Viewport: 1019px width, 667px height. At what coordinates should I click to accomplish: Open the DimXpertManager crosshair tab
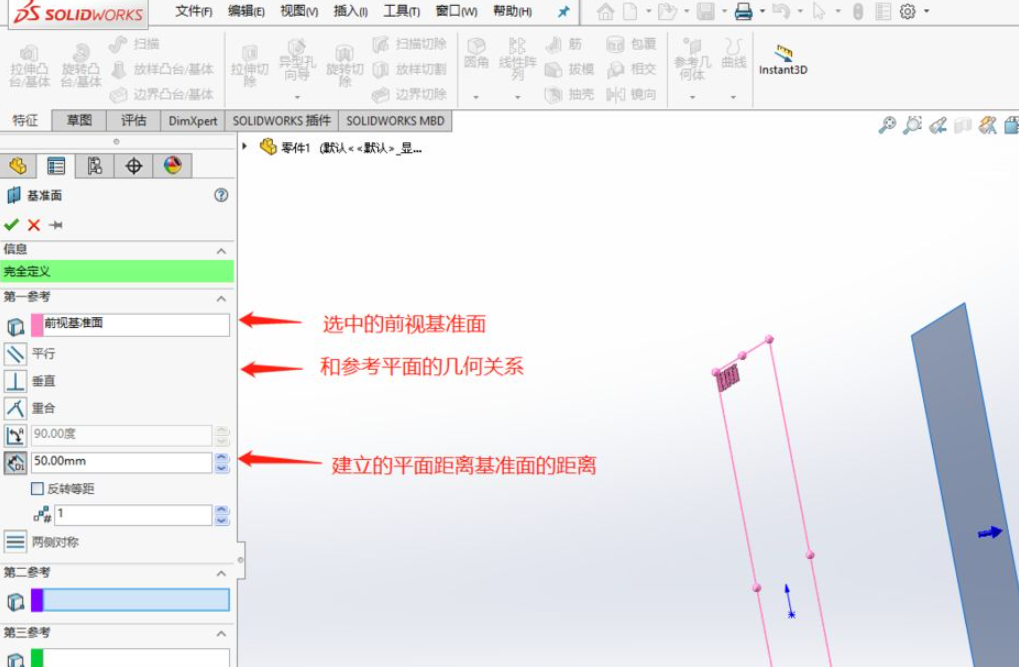133,166
